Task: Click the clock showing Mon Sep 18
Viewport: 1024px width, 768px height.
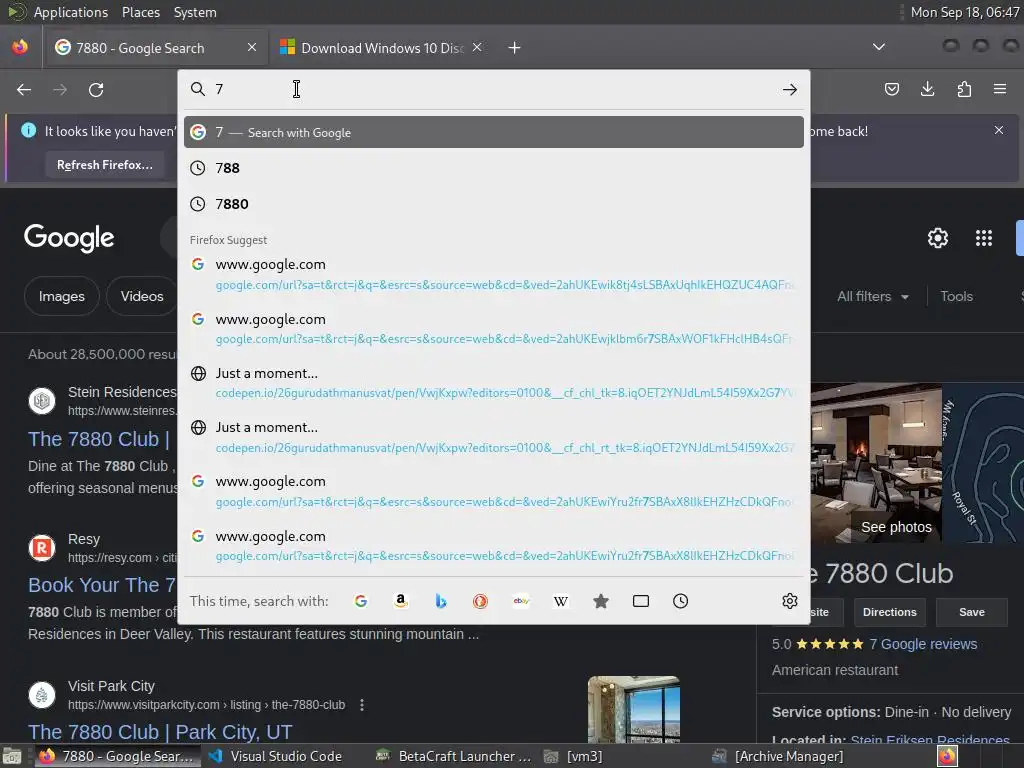Action: 965,12
